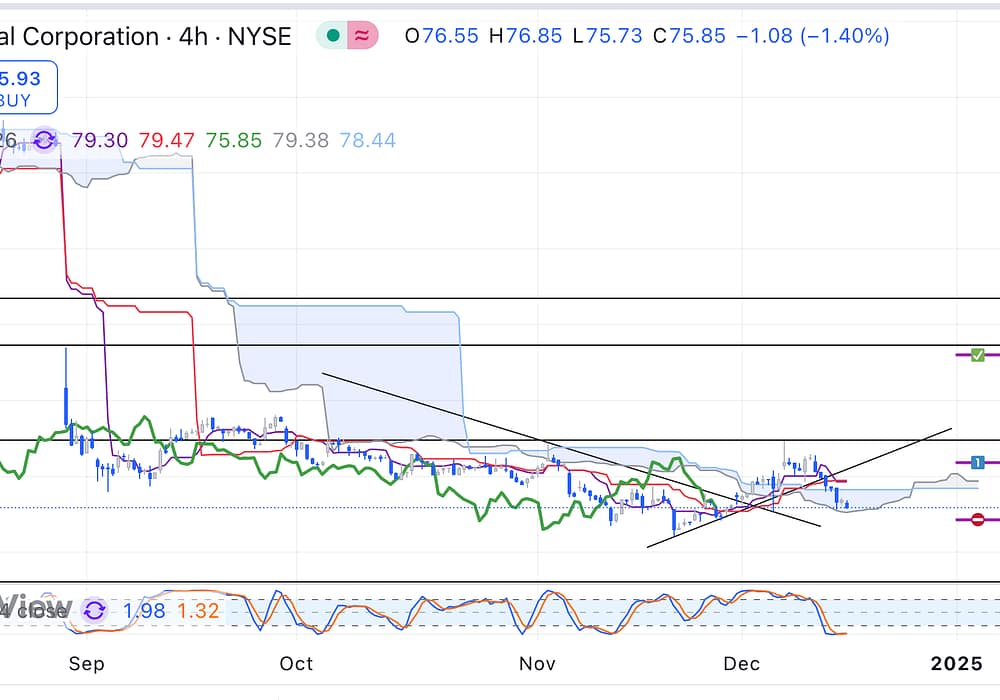Viewport: 1000px width, 700px height.
Task: Click the Oct label on time axis
Action: pyautogui.click(x=296, y=664)
